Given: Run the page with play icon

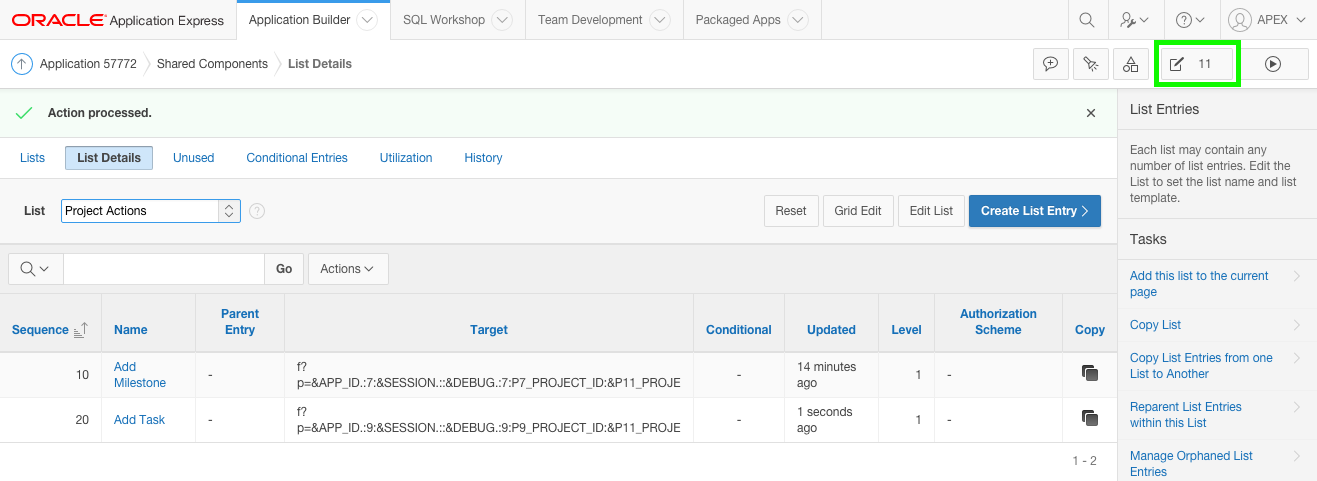Looking at the screenshot, I should pos(1273,64).
